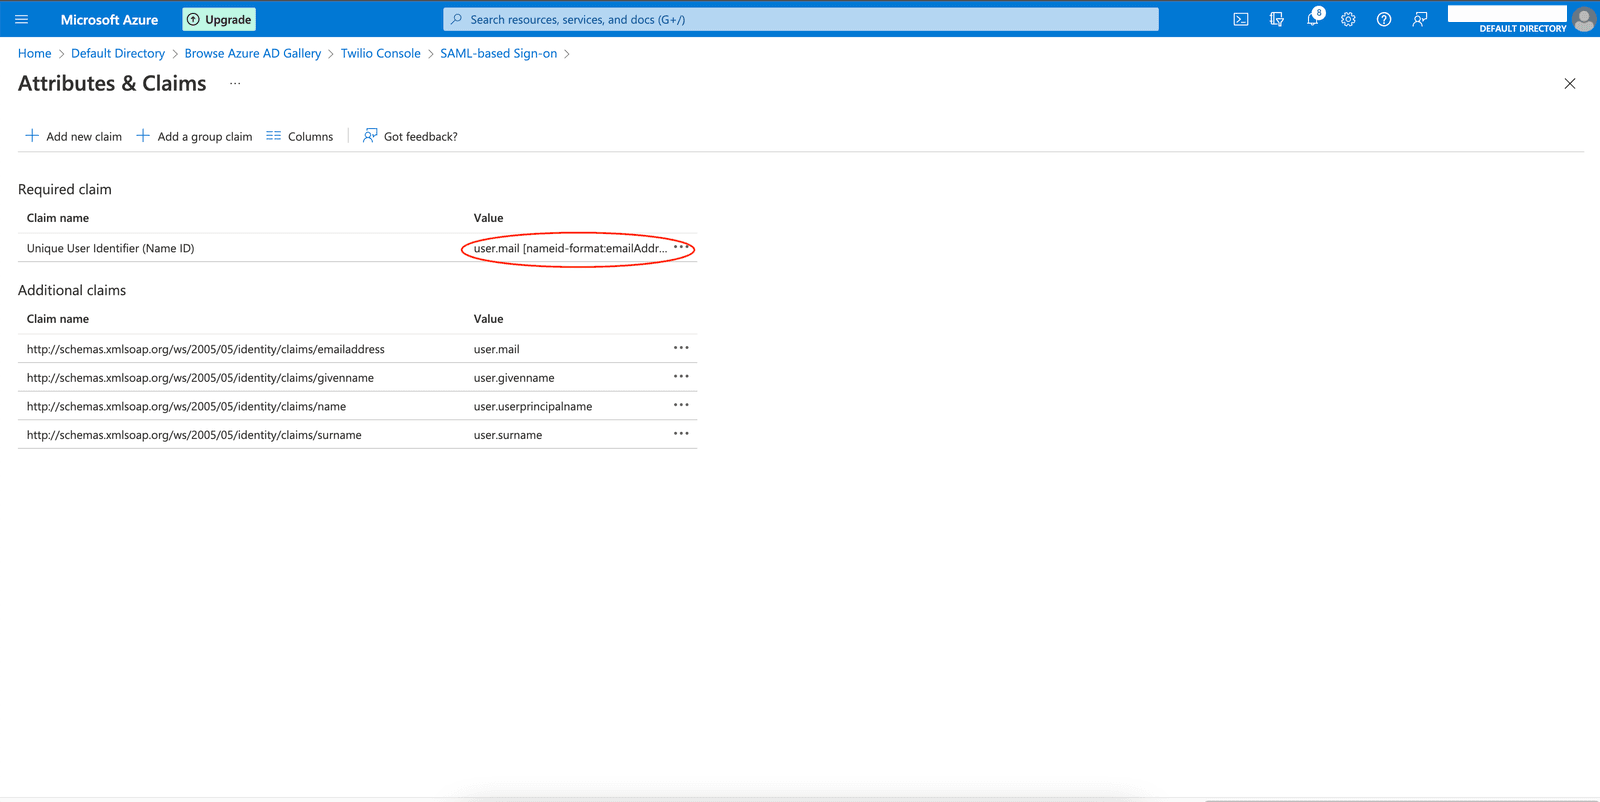Screen dimensions: 1600x802
Task: Go to Home breadcrumb link
Action: coord(34,53)
